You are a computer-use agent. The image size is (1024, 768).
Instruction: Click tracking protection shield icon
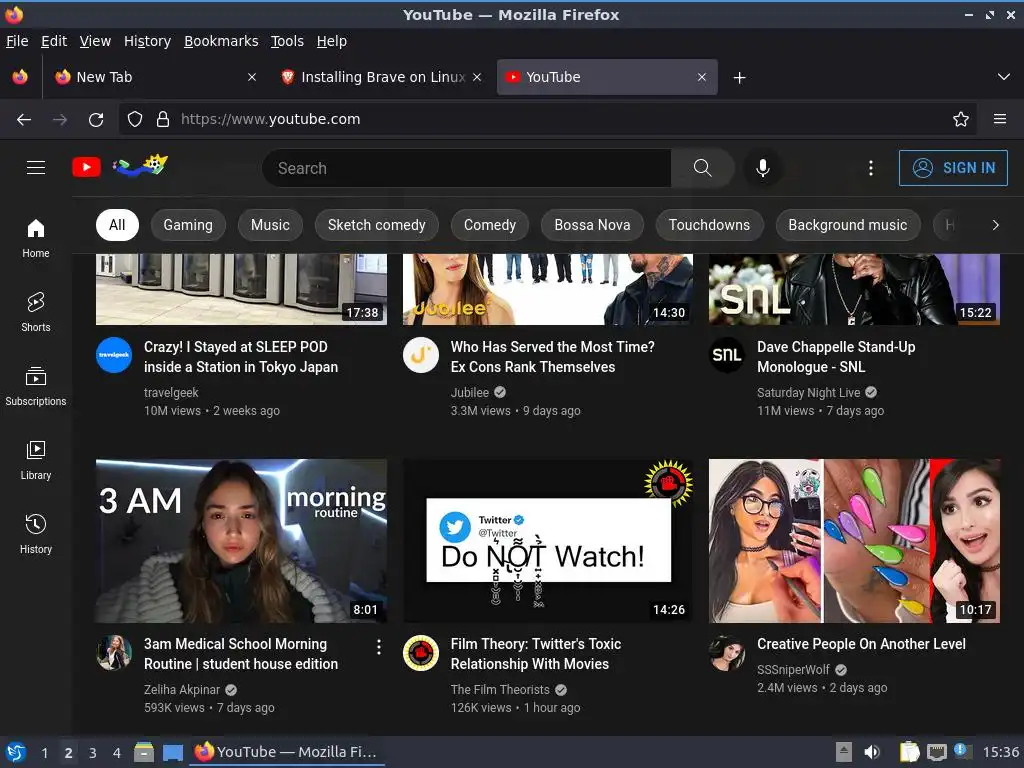pos(135,120)
